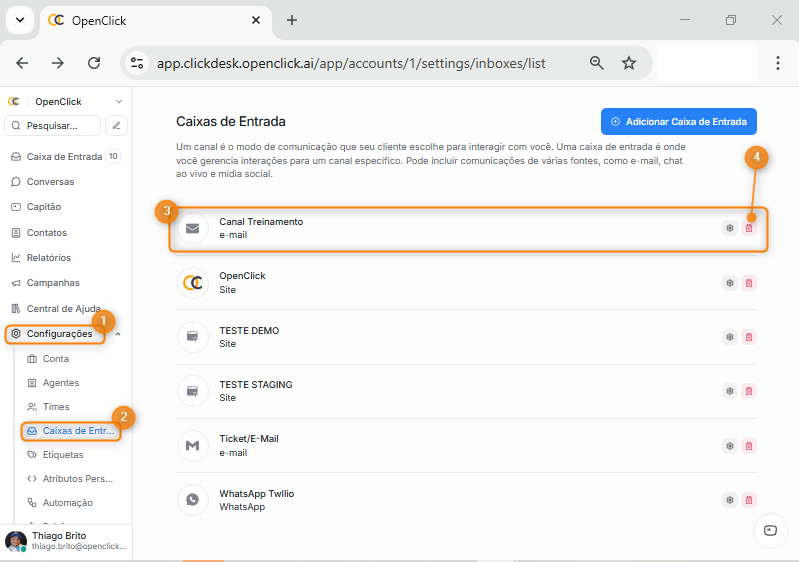Reload the page with the refresh button
The height and width of the screenshot is (562, 799).
click(94, 63)
